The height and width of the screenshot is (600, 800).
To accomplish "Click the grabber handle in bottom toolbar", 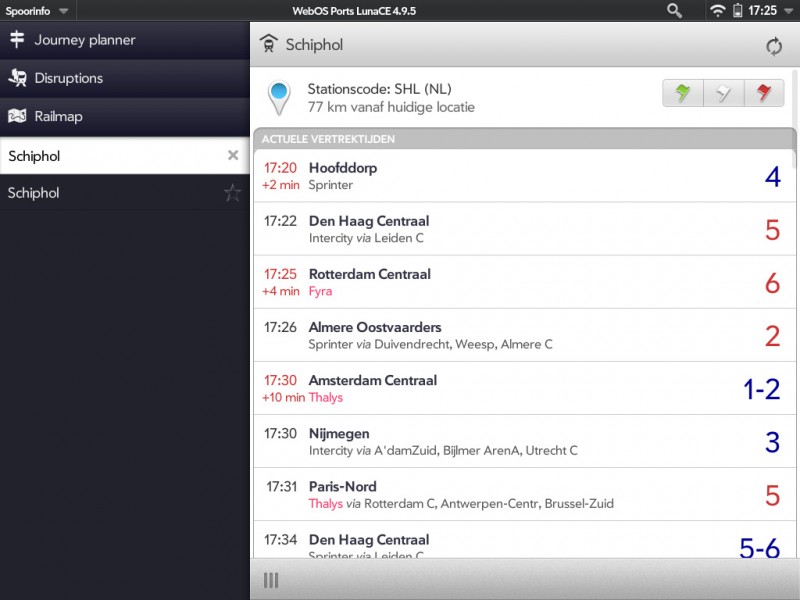I will click(271, 581).
